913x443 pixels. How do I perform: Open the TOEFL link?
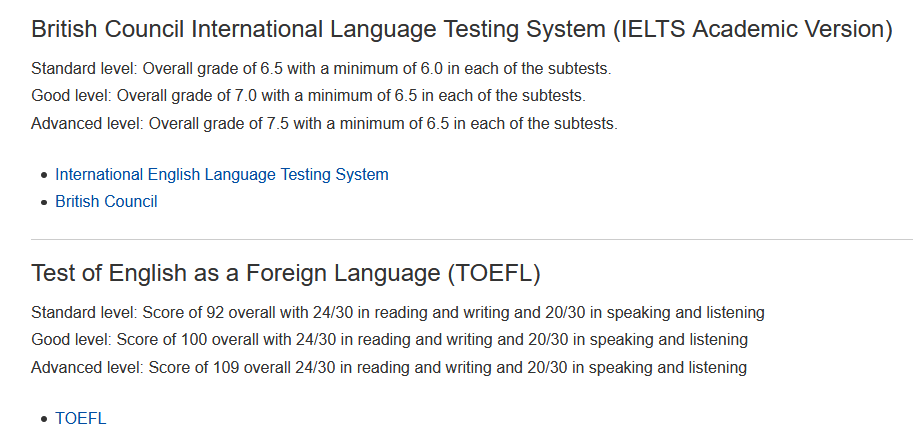tap(81, 419)
